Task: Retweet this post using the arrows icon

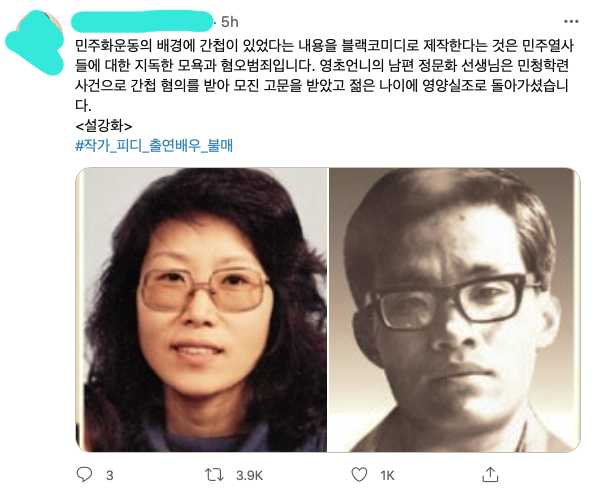Action: pos(214,475)
